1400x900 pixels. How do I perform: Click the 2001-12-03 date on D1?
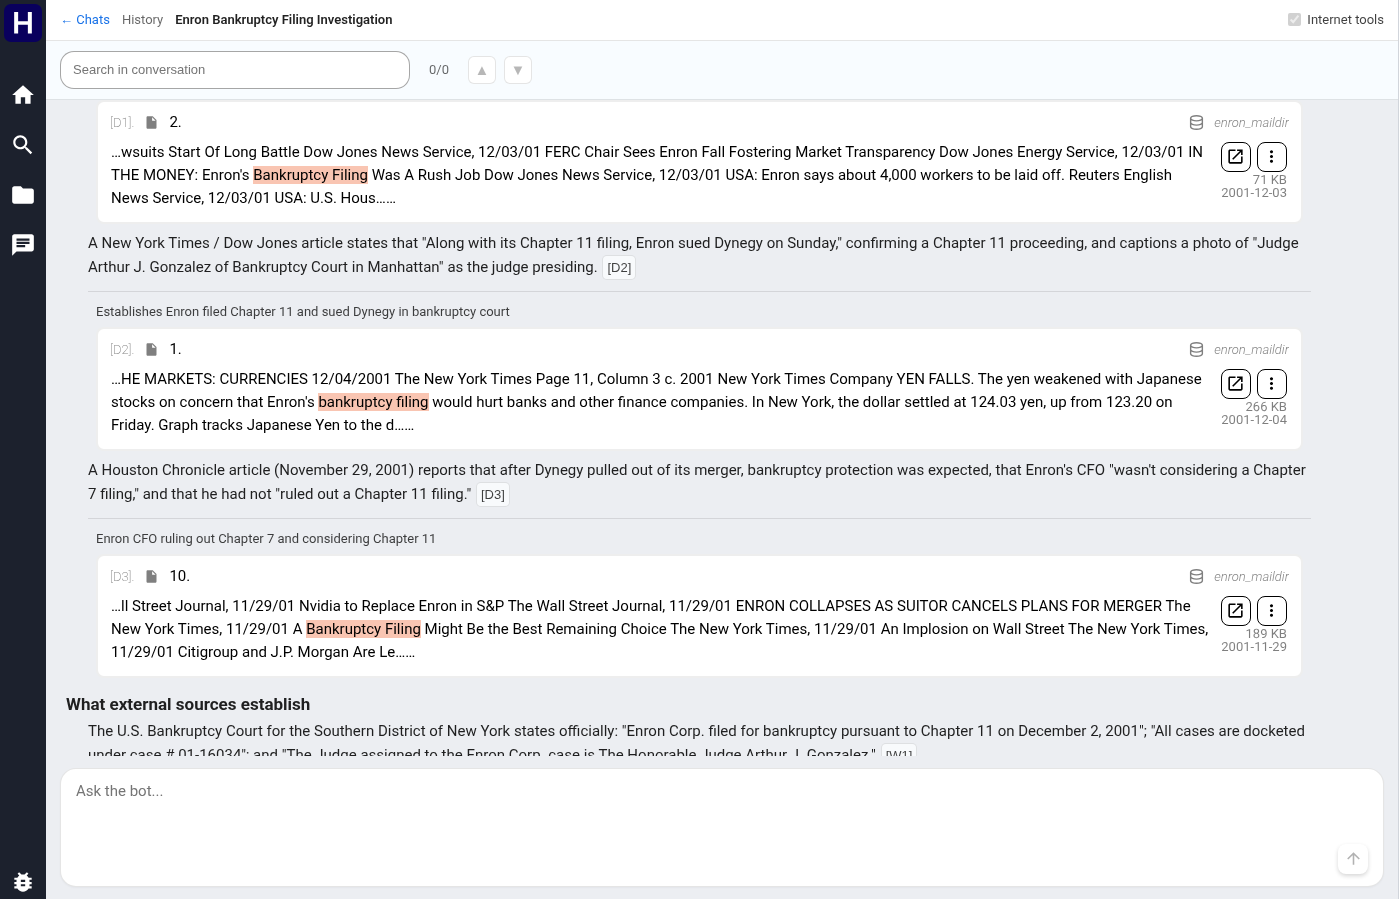(x=1254, y=193)
